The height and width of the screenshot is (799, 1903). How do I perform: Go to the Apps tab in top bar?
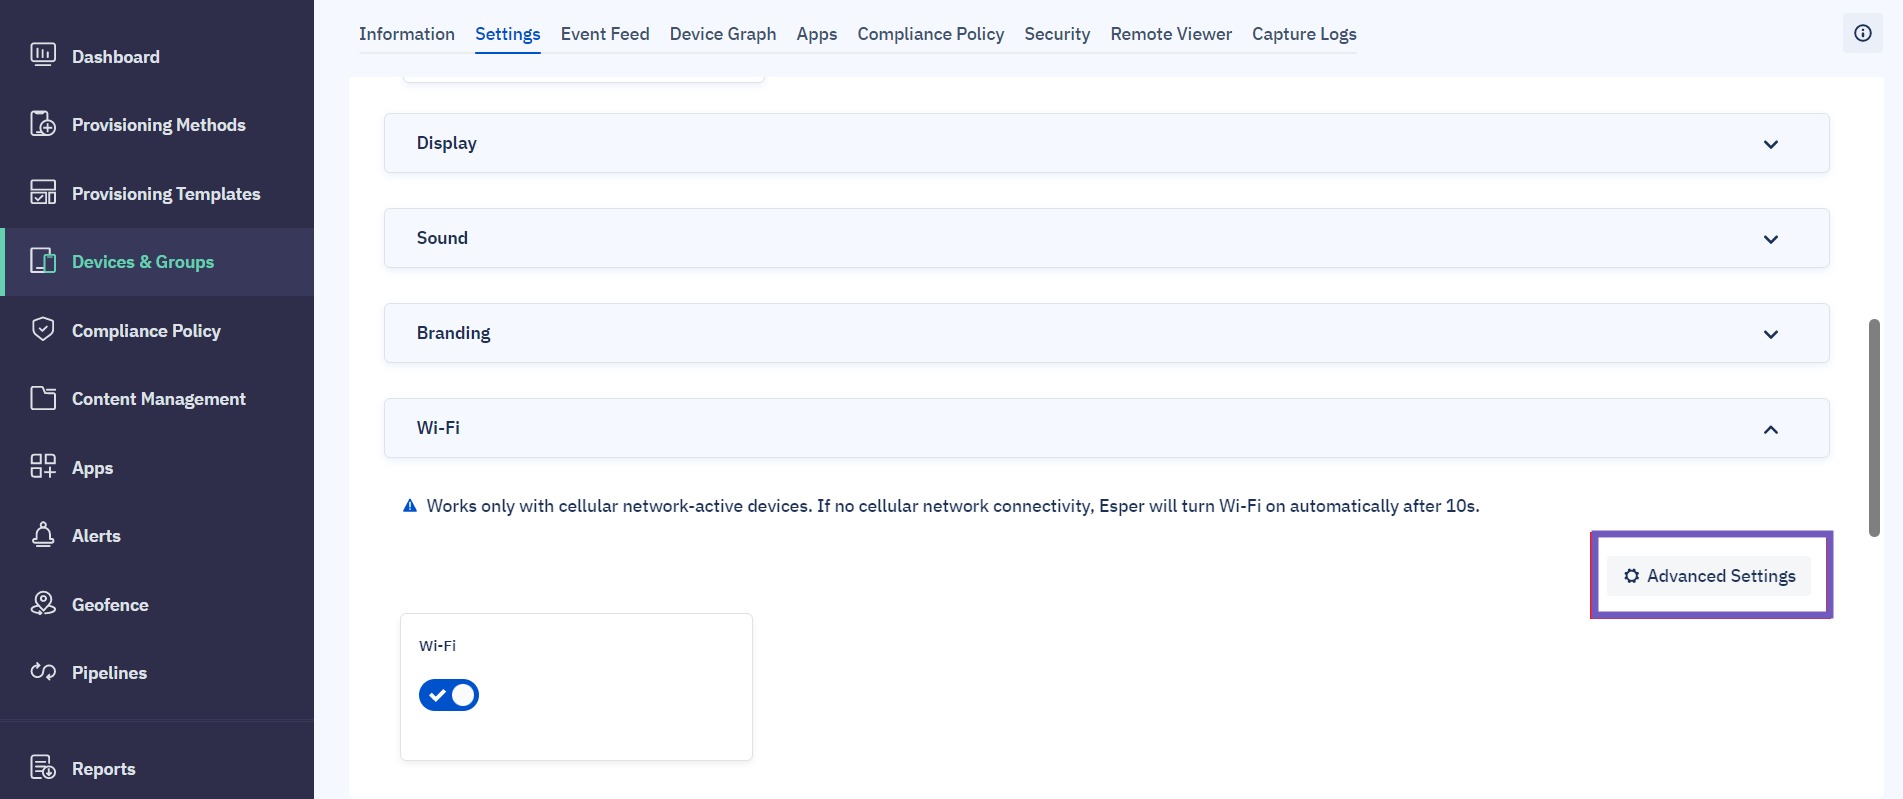click(817, 34)
